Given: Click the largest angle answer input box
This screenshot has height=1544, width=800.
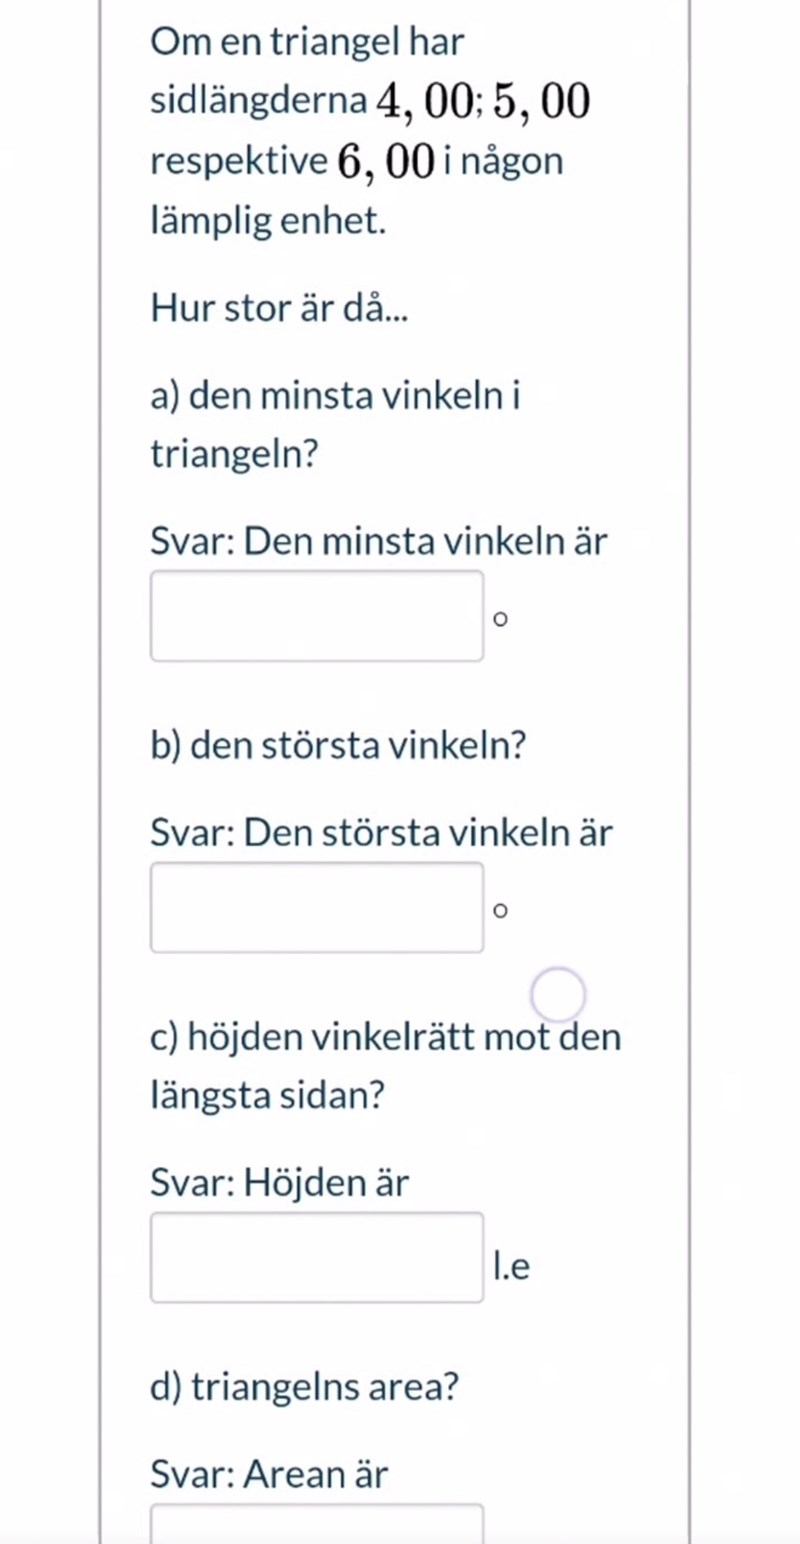Looking at the screenshot, I should click(x=317, y=907).
